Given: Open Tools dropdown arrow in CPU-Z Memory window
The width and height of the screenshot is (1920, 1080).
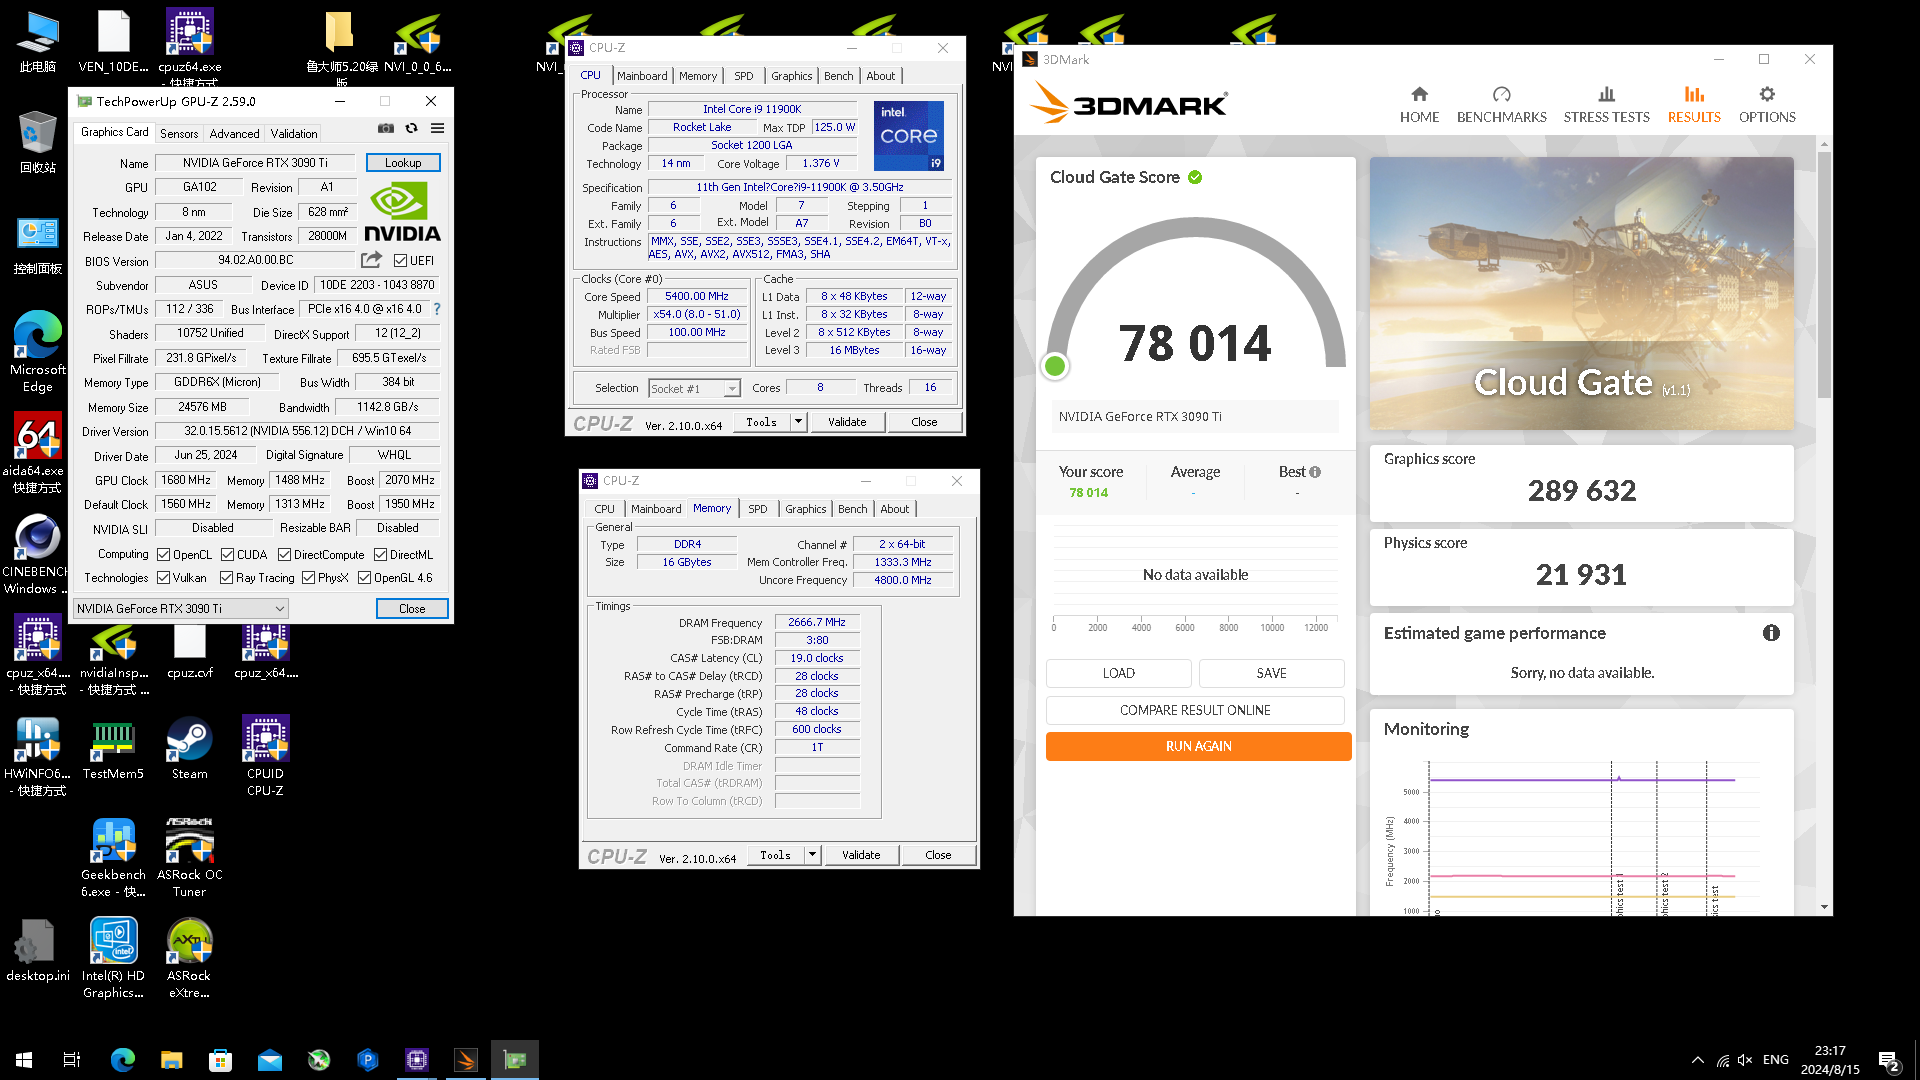Looking at the screenshot, I should [x=812, y=855].
